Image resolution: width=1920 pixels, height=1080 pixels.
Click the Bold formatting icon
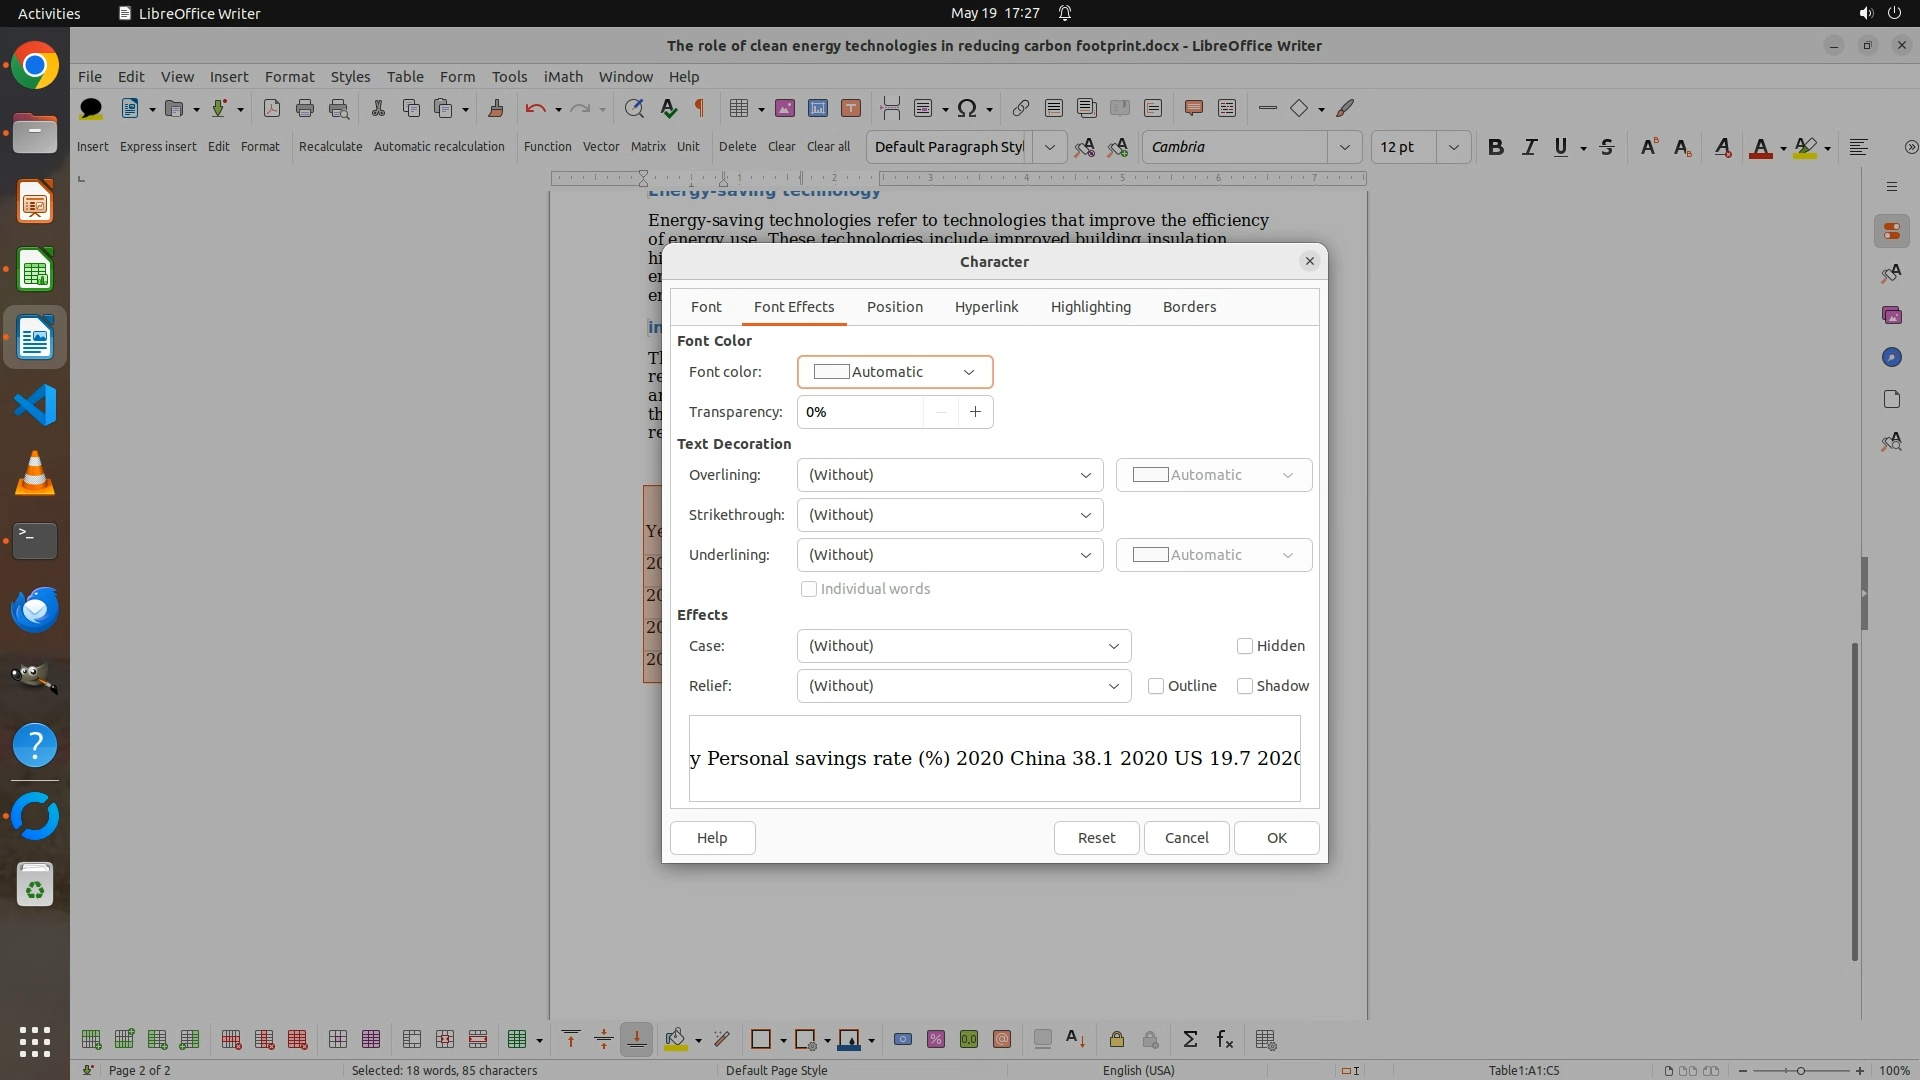pos(1495,147)
